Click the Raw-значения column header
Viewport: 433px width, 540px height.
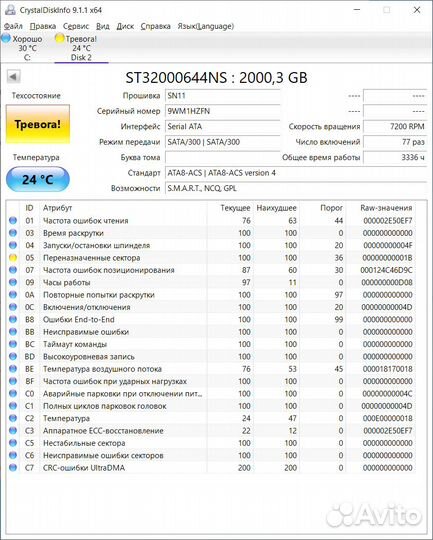pos(386,208)
